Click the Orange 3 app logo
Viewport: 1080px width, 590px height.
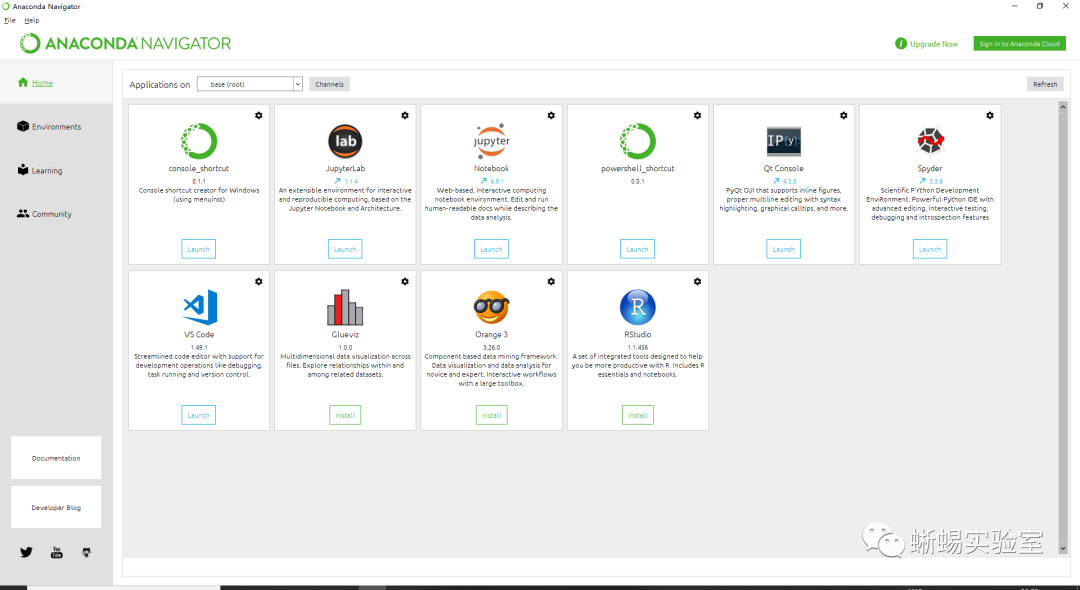(491, 307)
